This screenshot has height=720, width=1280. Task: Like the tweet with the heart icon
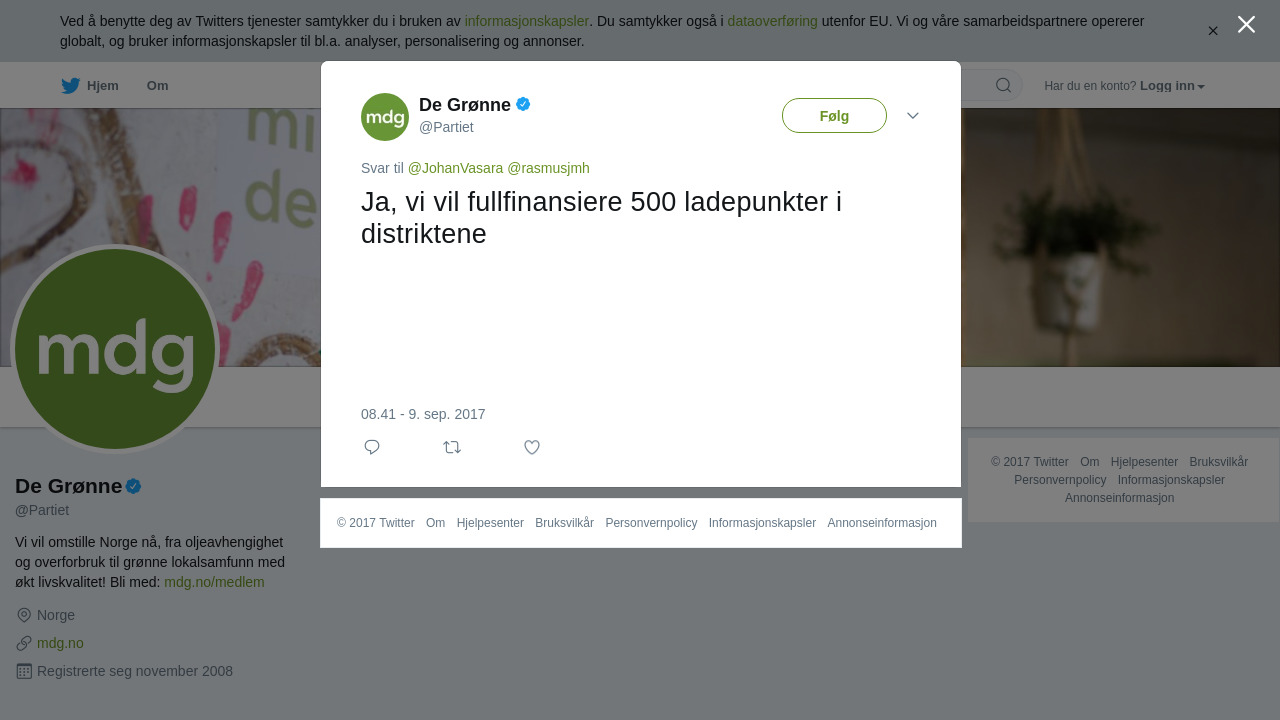(x=532, y=447)
